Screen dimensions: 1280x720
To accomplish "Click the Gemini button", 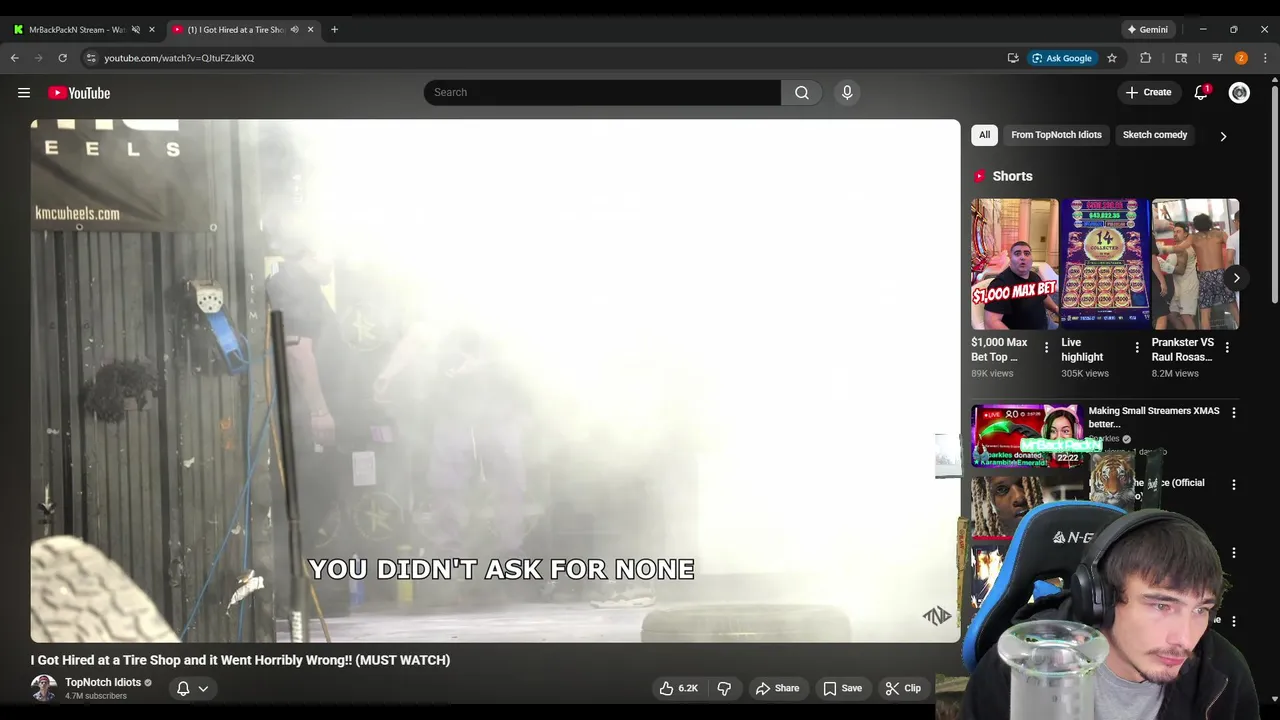I will click(1147, 30).
